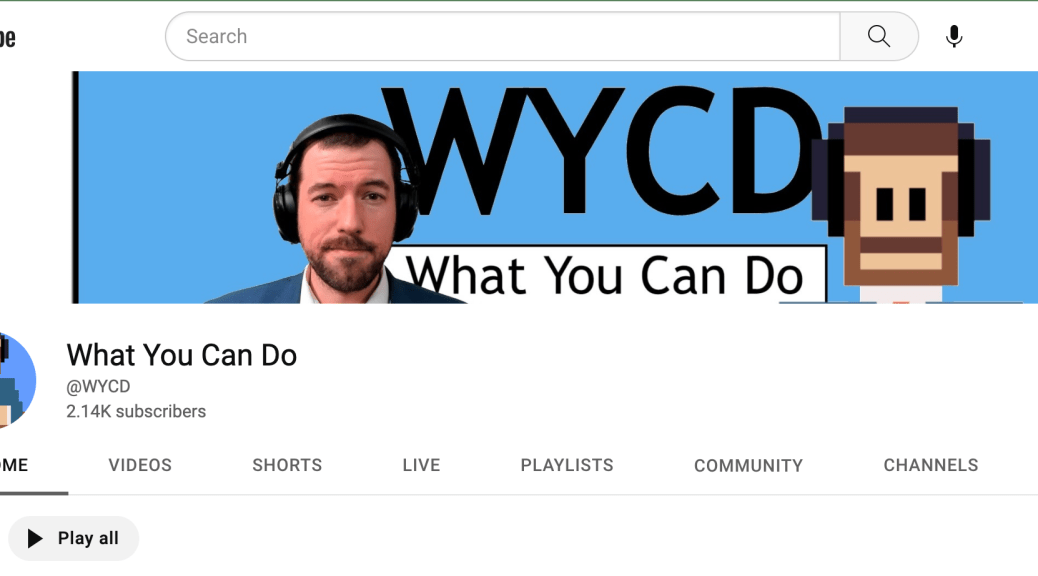This screenshot has width=1038, height=576.
Task: Open the channel's pixel-art profile avatar
Action: (15, 382)
